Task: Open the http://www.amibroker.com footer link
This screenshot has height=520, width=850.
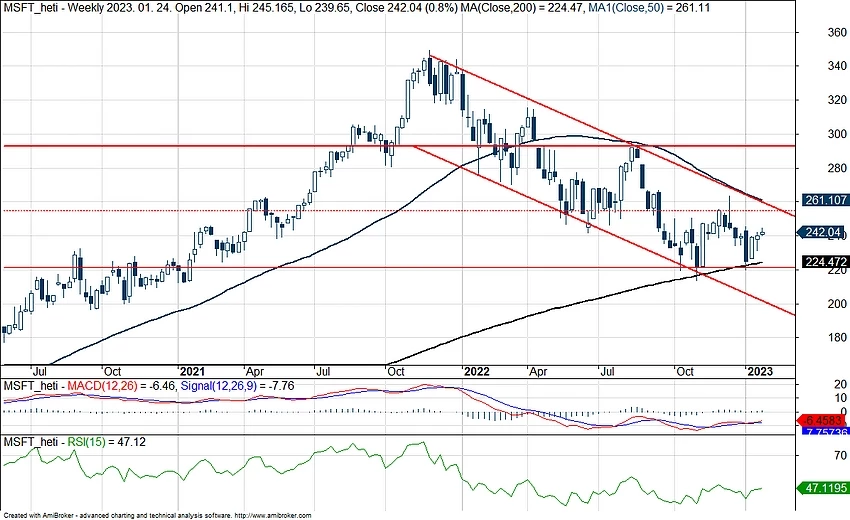Action: pyautogui.click(x=273, y=516)
